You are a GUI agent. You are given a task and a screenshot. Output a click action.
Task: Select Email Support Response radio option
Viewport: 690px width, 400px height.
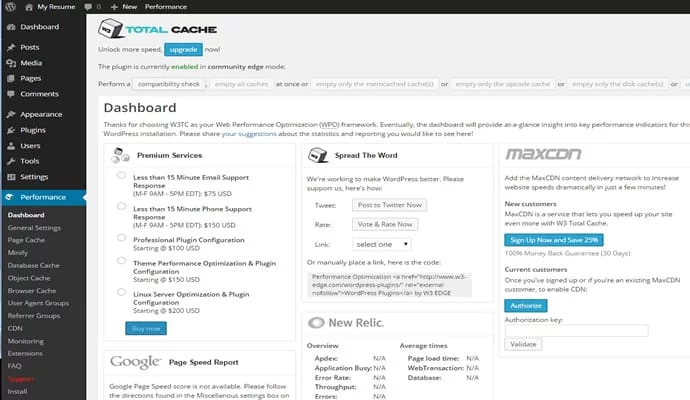click(121, 175)
